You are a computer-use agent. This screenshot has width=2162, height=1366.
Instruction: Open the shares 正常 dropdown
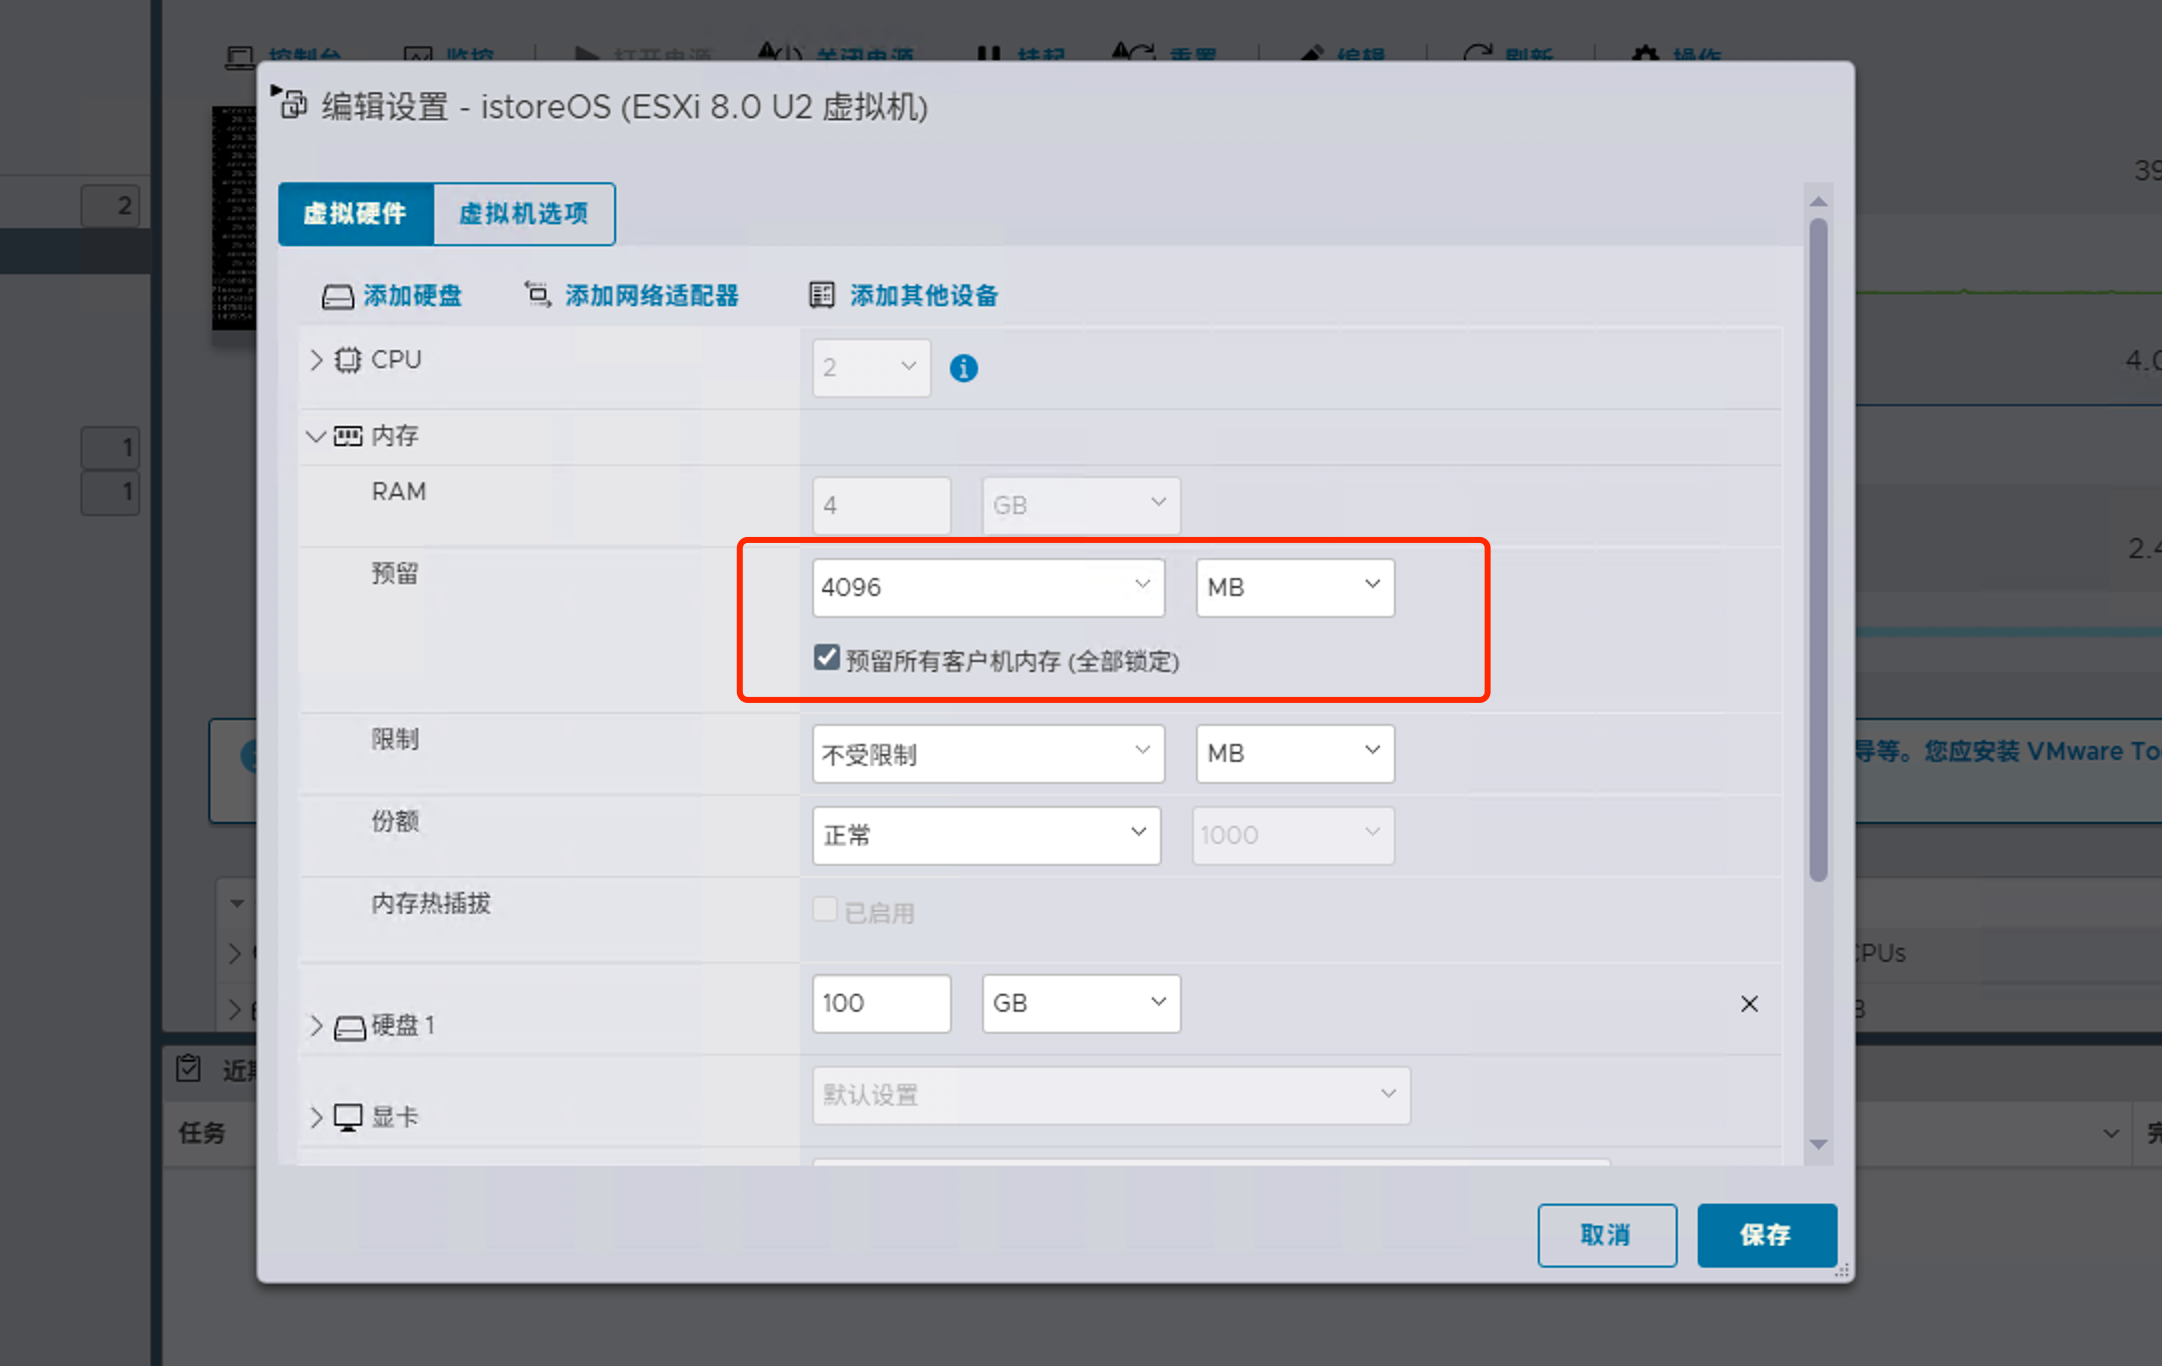[x=985, y=835]
